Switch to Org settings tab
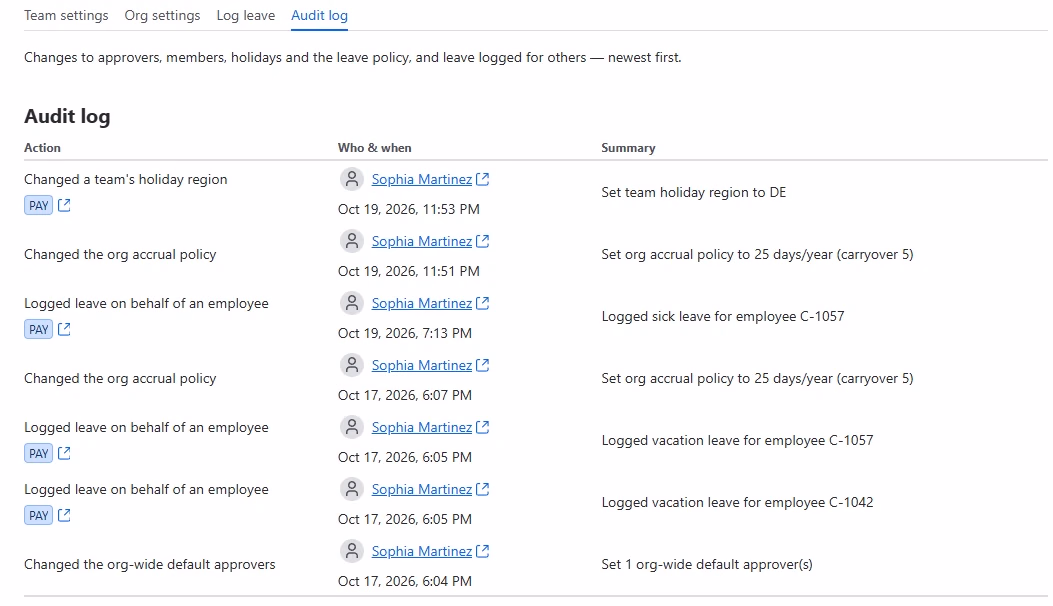The height and width of the screenshot is (606, 1053). click(x=162, y=15)
